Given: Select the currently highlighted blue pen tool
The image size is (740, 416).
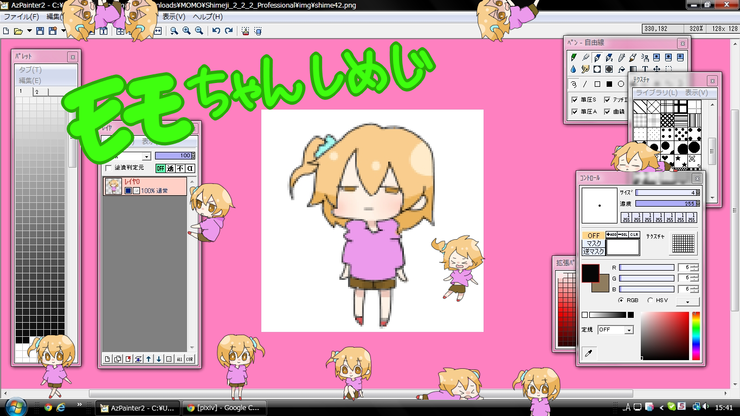Looking at the screenshot, I should [x=597, y=57].
